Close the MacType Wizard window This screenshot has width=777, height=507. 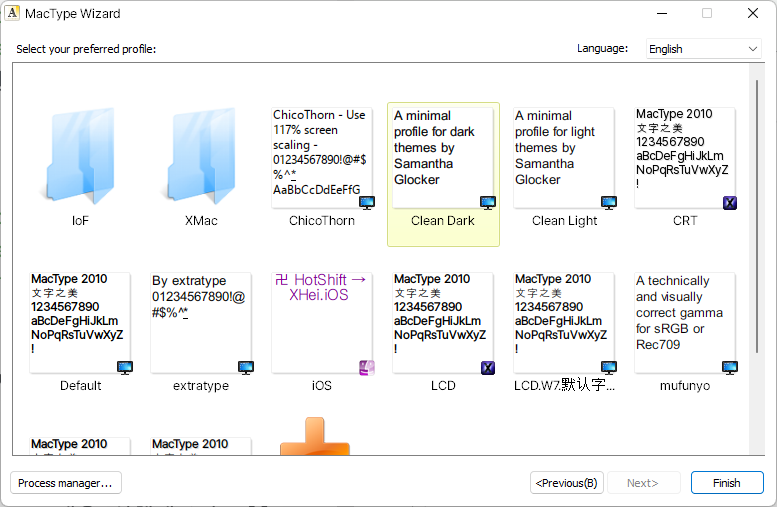pos(753,13)
